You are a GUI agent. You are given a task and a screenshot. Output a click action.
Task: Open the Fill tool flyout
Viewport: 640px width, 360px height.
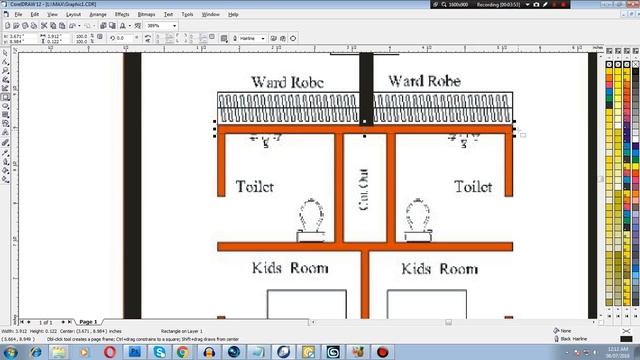coord(5,171)
